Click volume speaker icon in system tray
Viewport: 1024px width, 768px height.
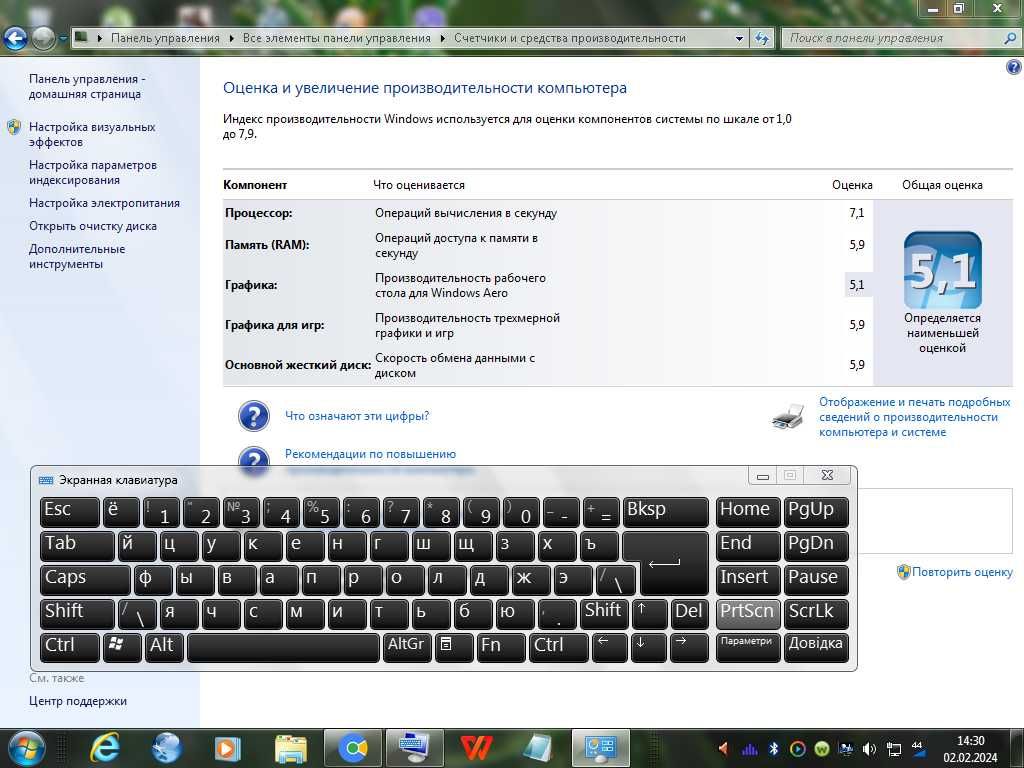tap(869, 749)
